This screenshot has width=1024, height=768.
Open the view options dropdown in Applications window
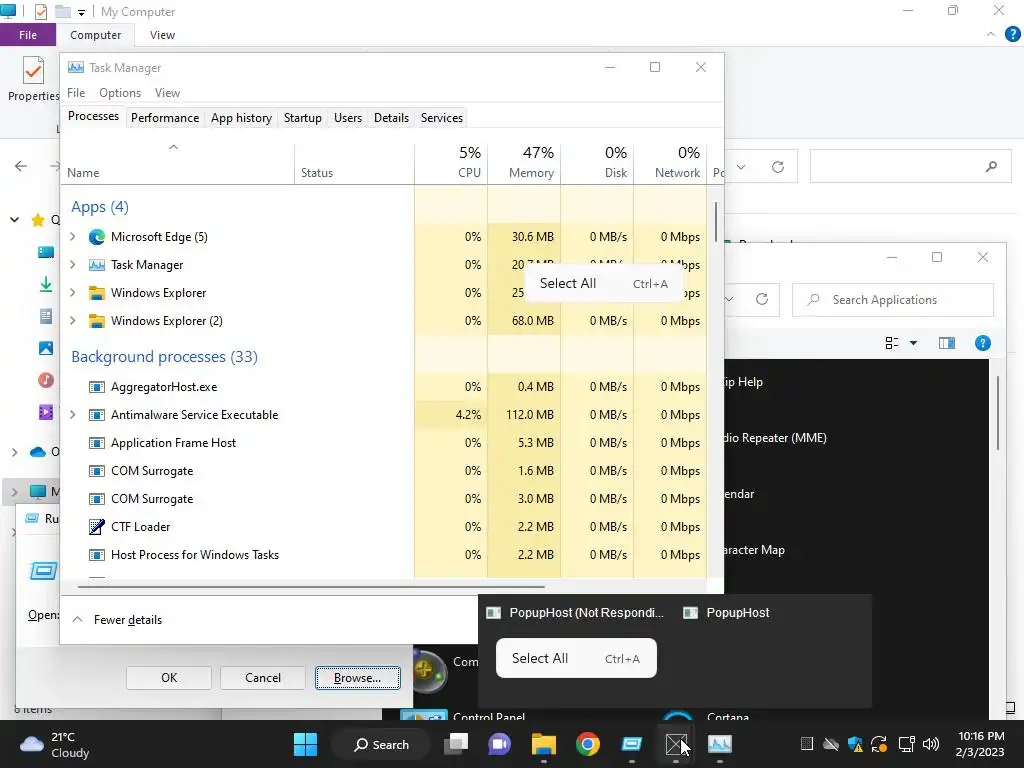pos(914,343)
